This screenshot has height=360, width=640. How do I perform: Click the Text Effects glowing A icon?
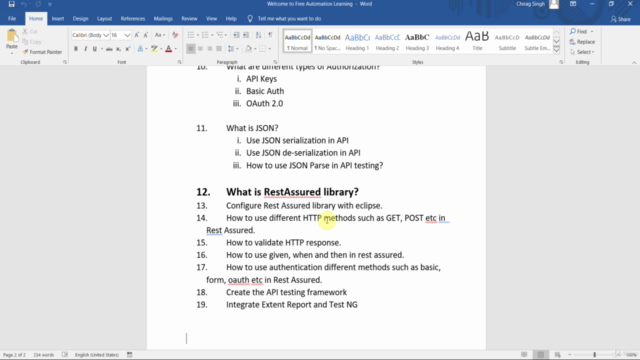coord(140,49)
